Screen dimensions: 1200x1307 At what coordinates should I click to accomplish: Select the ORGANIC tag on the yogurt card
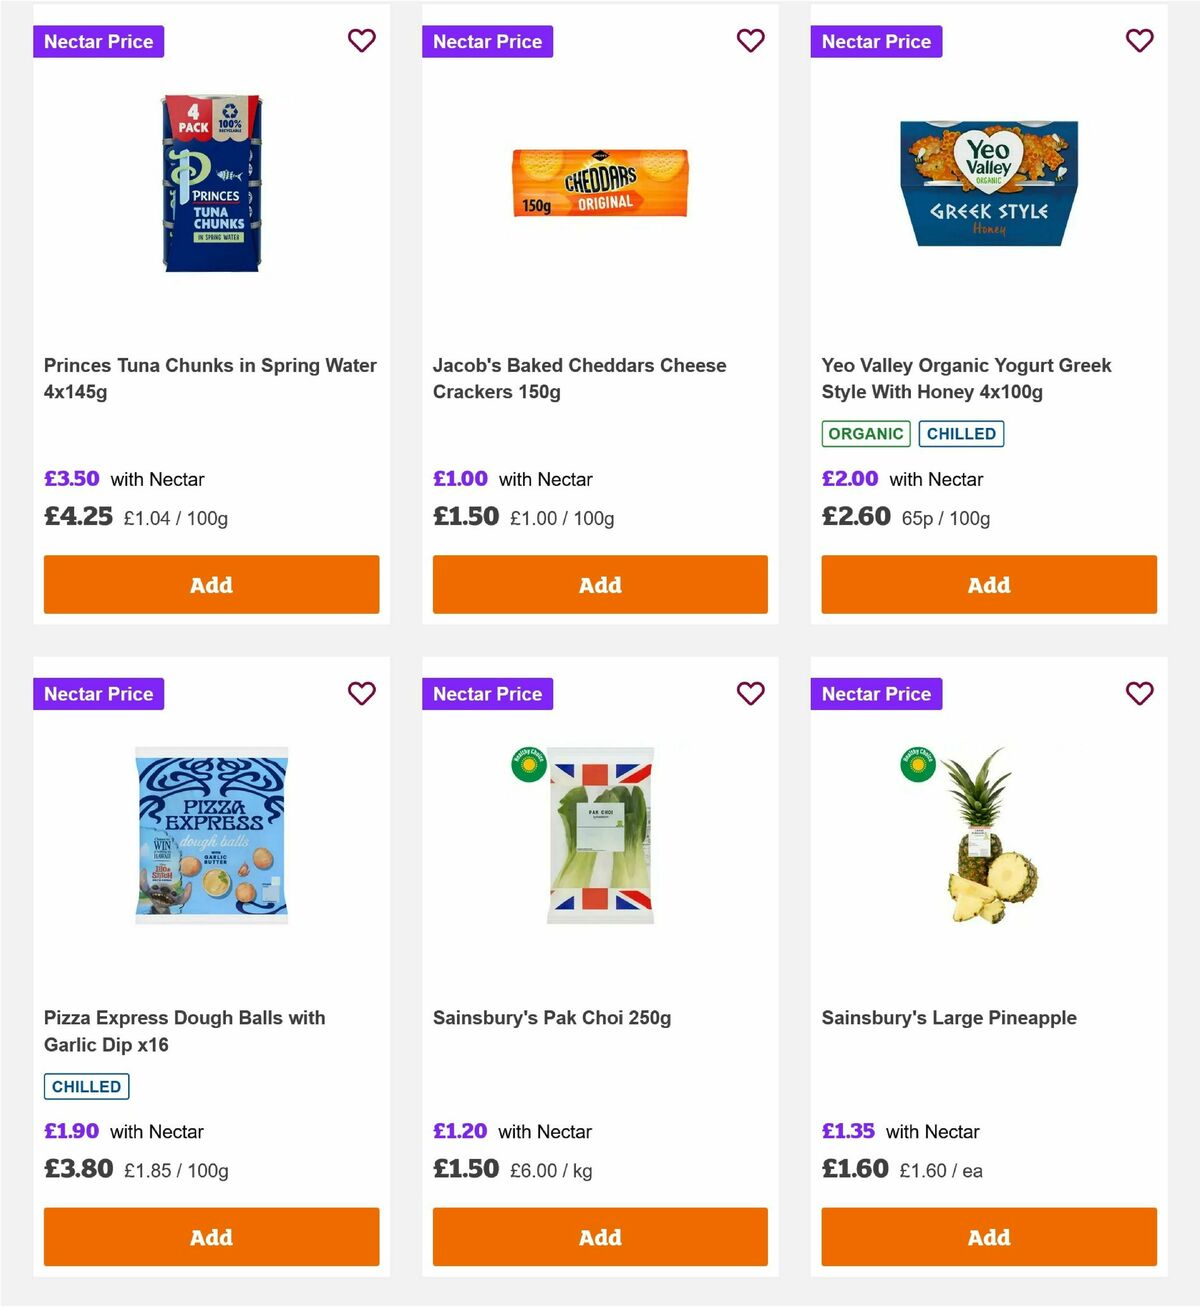pyautogui.click(x=865, y=434)
